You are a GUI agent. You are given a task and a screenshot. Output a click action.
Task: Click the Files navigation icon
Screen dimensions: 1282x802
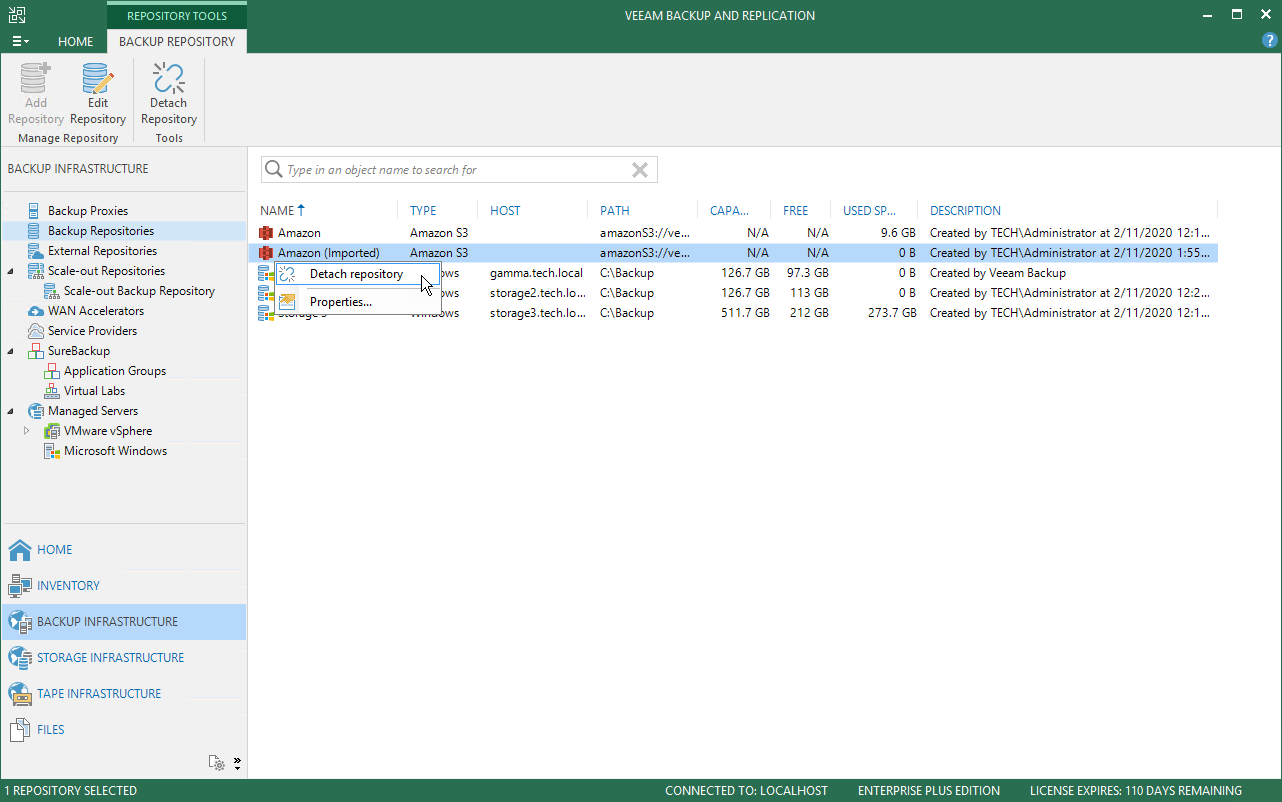point(20,730)
